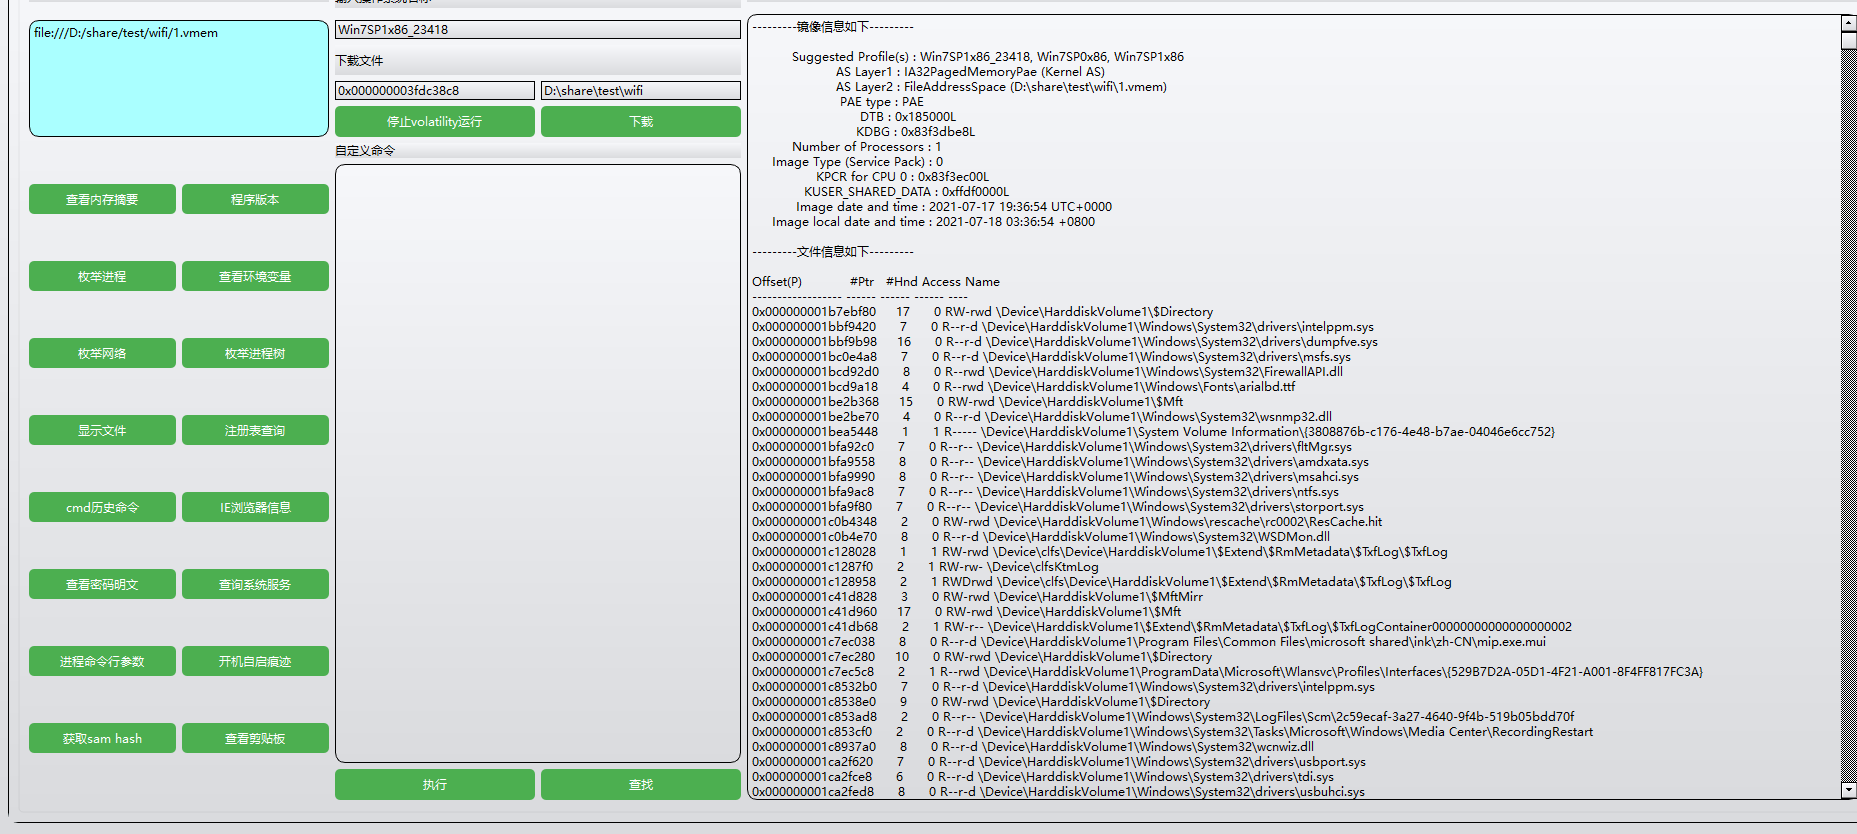The image size is (1857, 834).
Task: Run the 枚举进程 command
Action: click(x=102, y=276)
